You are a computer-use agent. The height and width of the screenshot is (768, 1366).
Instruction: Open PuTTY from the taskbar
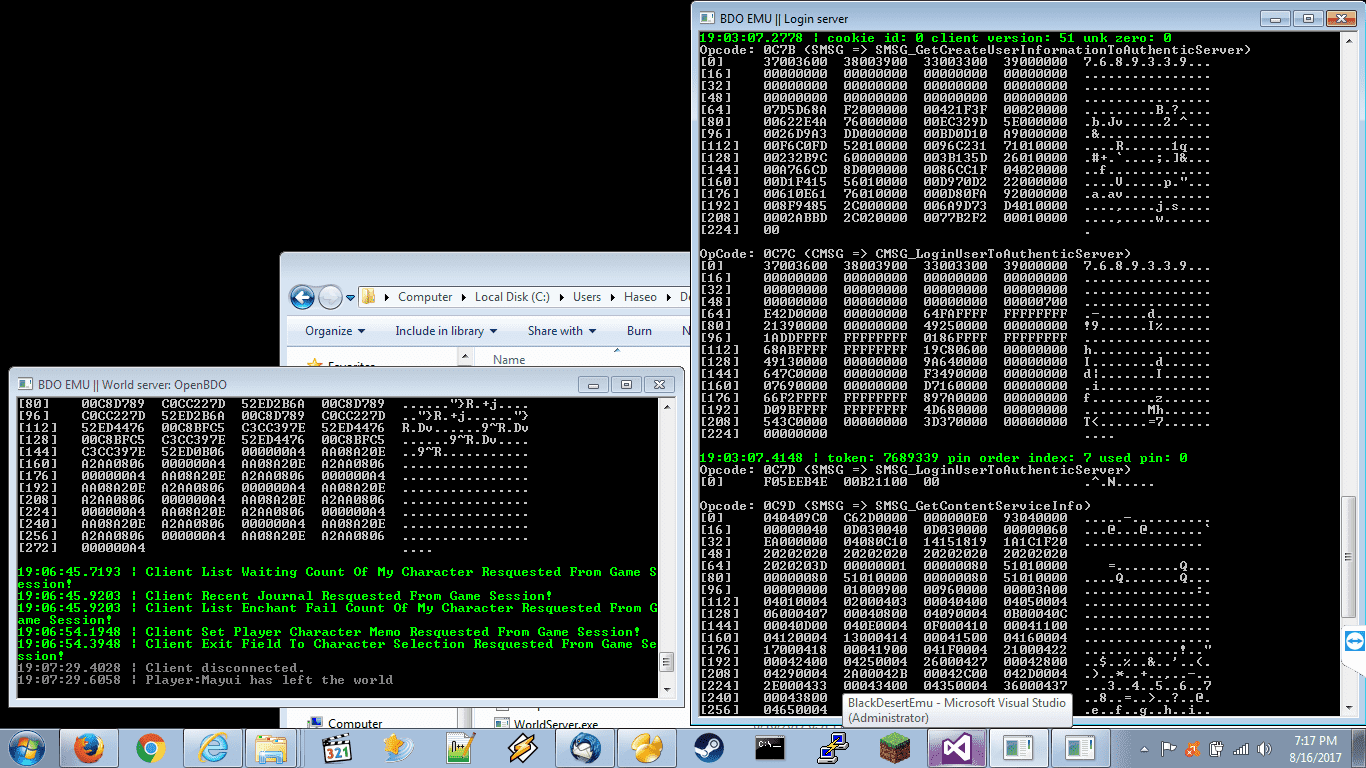[x=833, y=748]
